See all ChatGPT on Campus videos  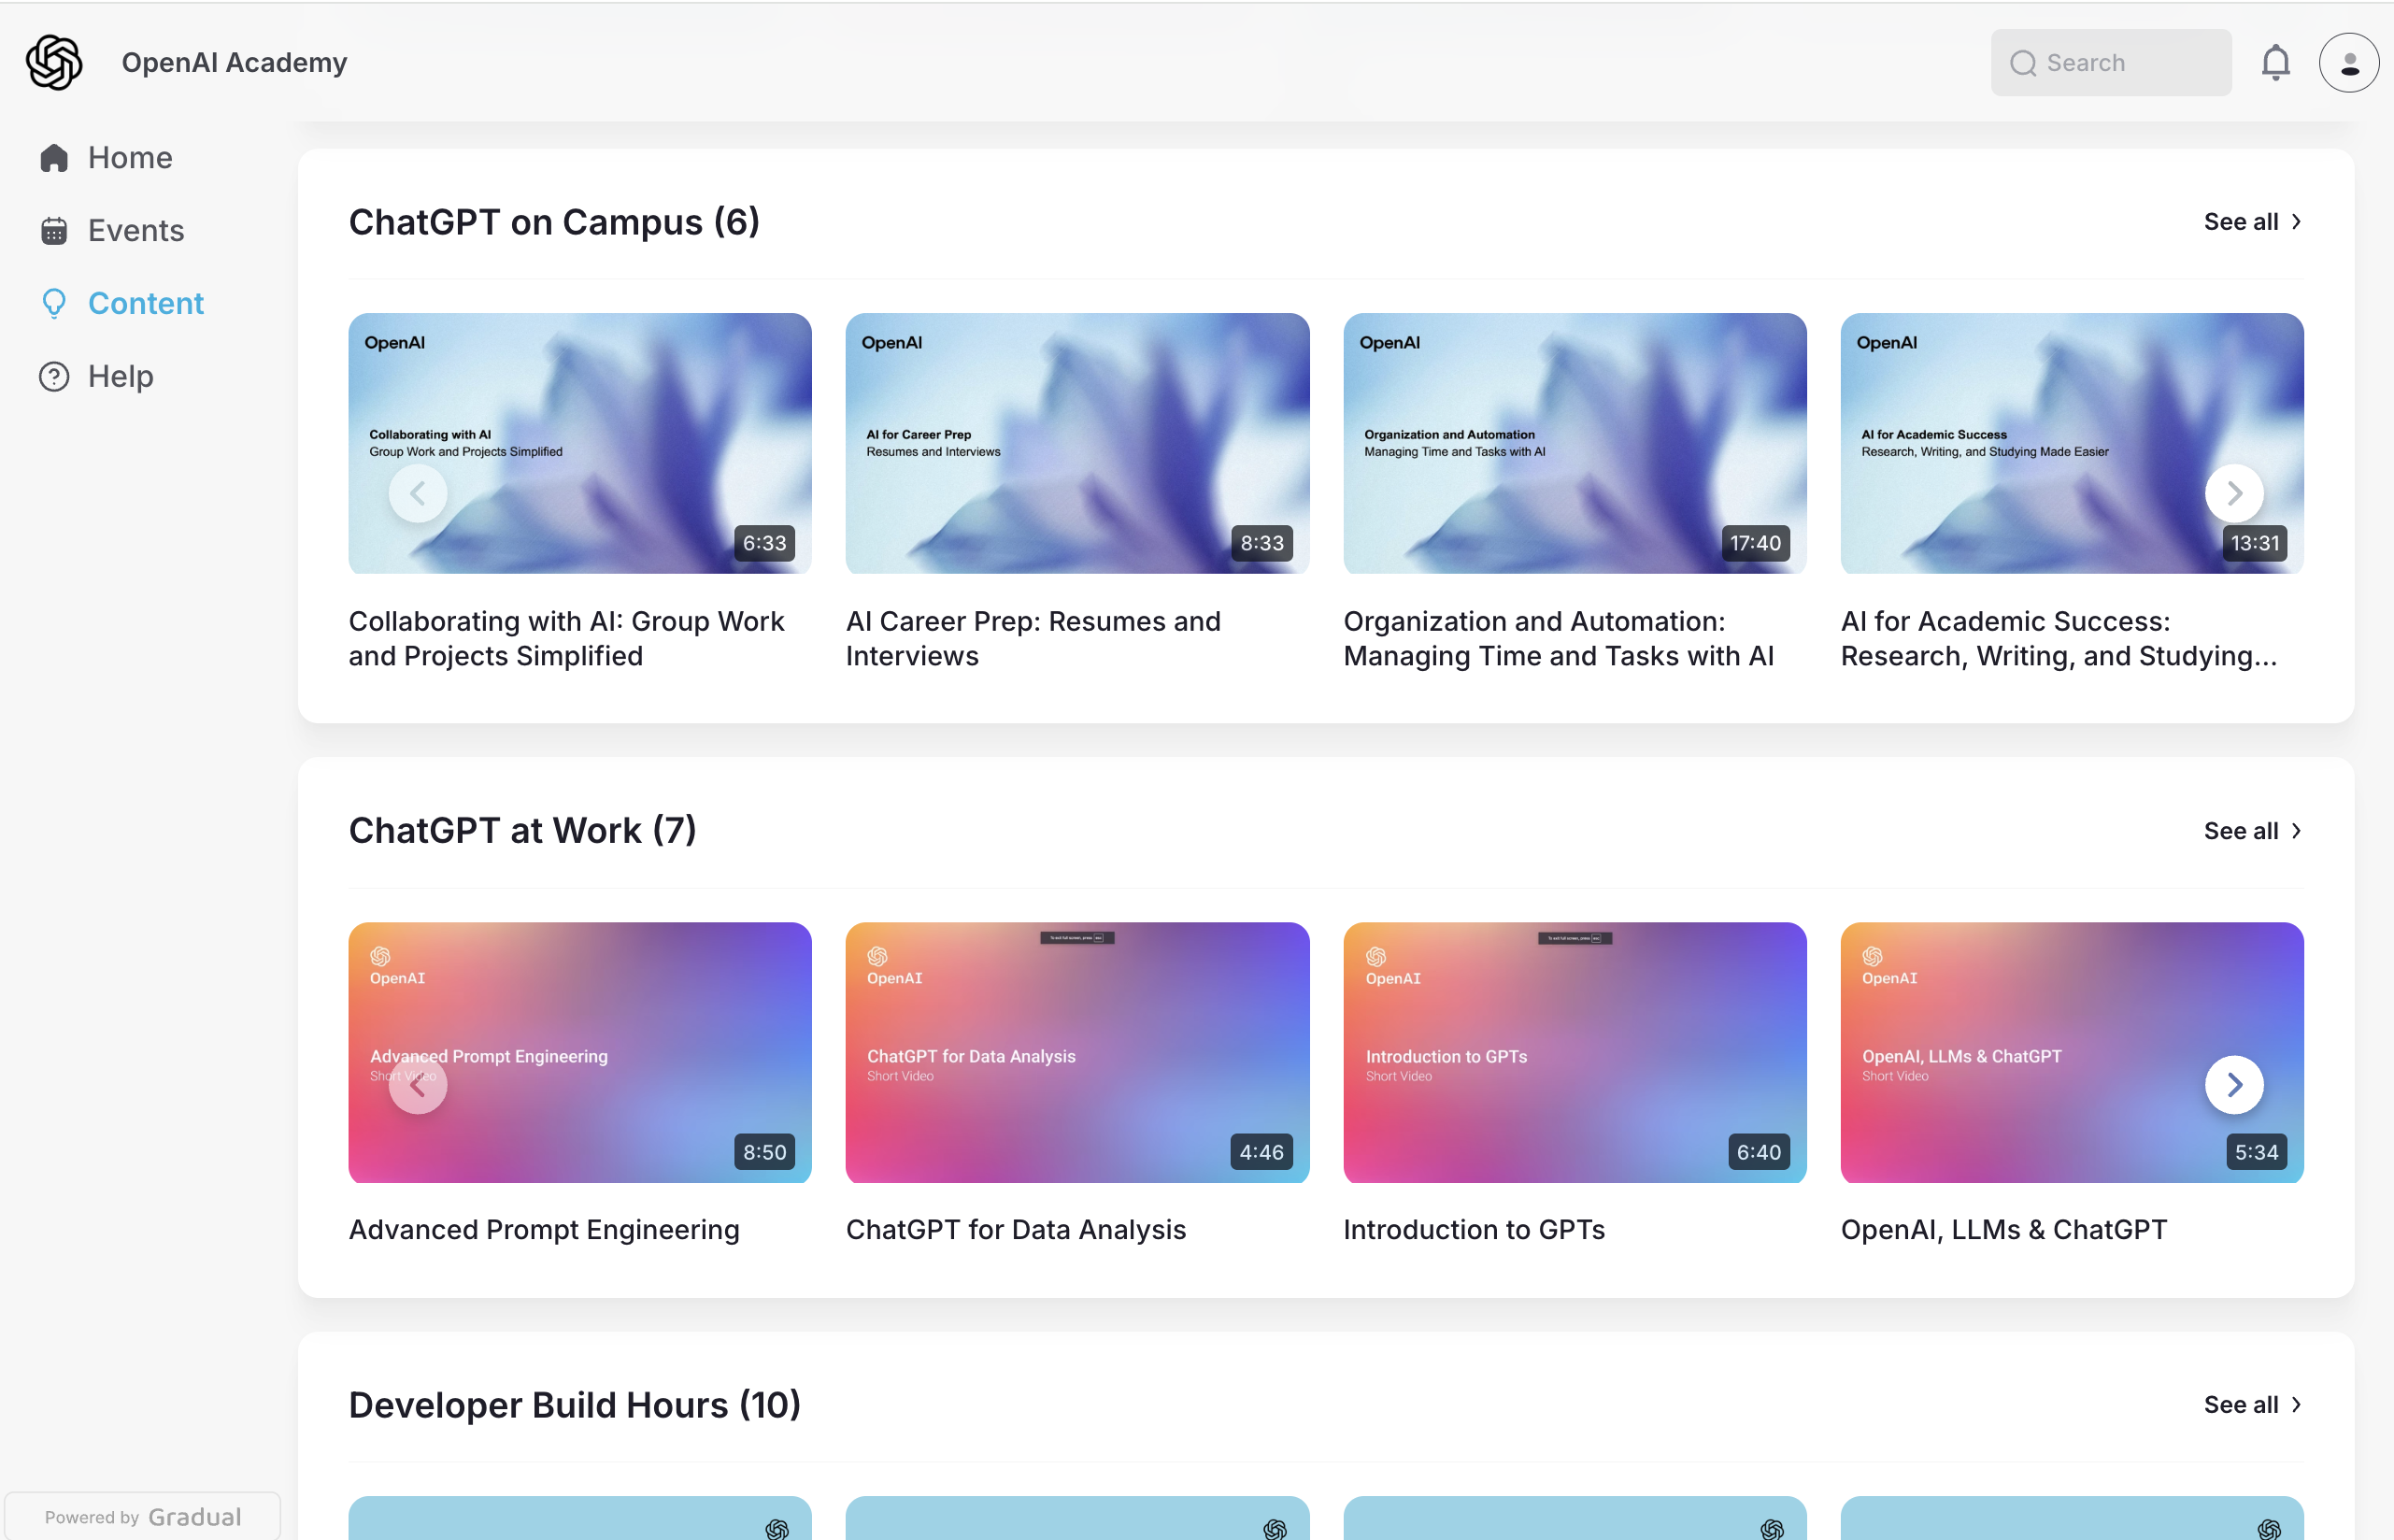(x=2251, y=222)
